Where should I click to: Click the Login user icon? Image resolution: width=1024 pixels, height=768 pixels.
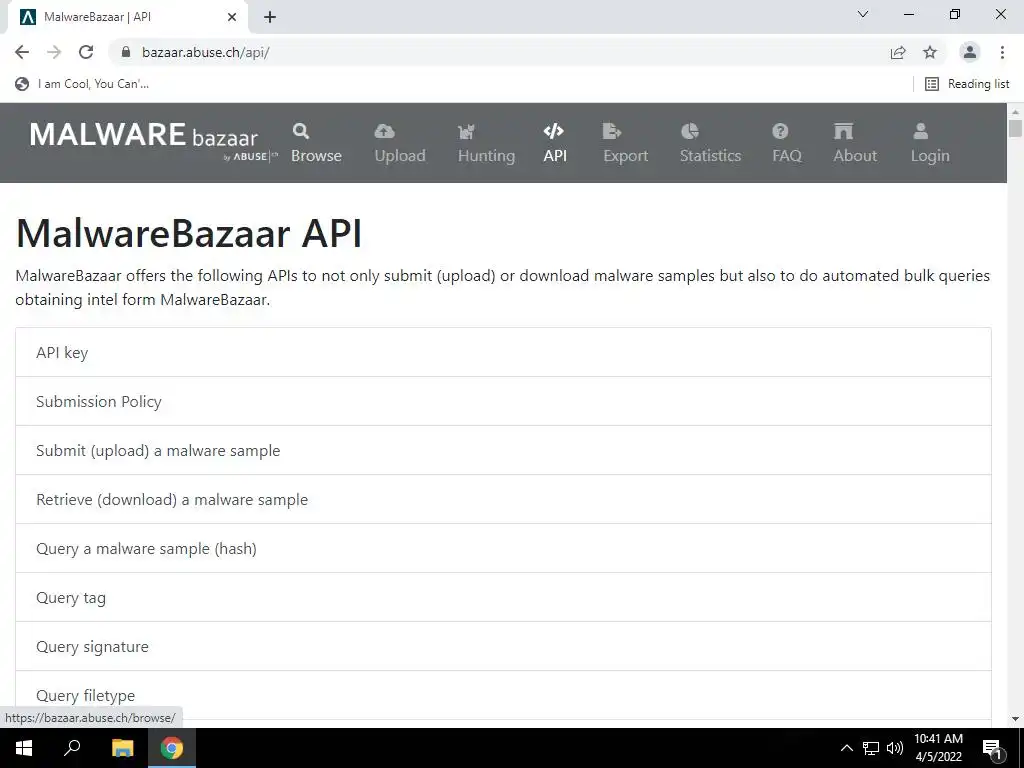921,131
